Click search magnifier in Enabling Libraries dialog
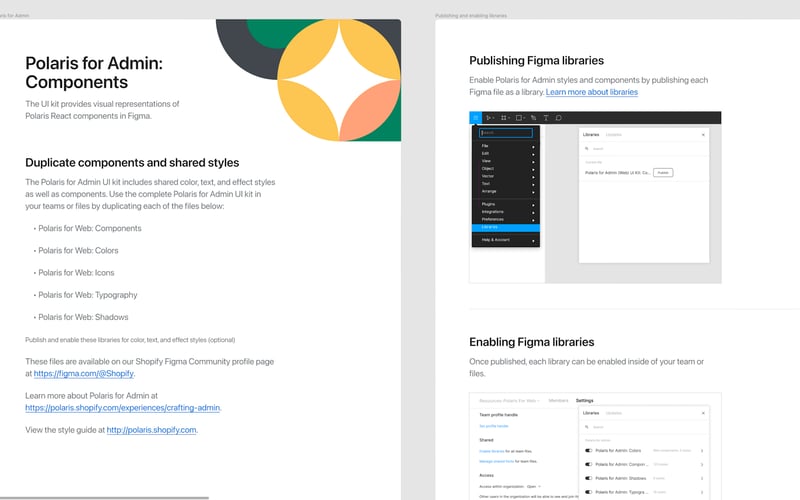 [587, 427]
